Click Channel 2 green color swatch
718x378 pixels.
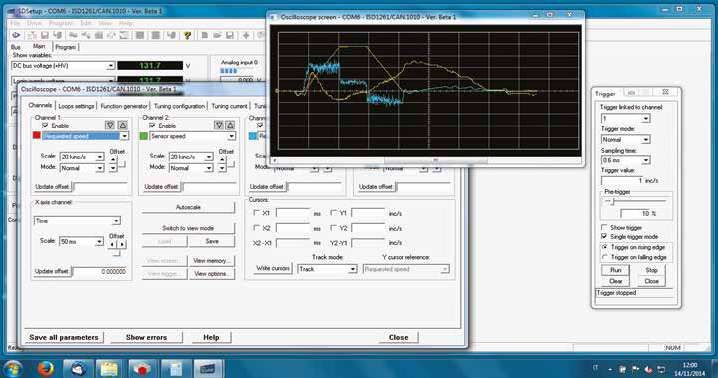click(x=144, y=136)
